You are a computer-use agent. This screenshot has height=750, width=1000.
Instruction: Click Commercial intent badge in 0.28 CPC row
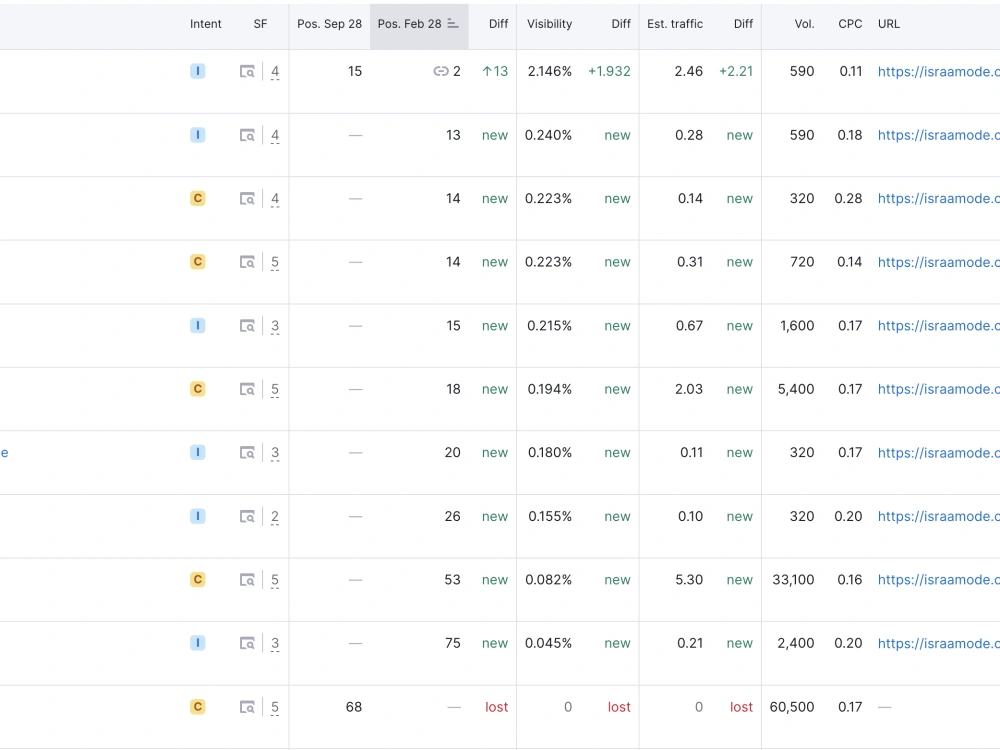[x=198, y=198]
